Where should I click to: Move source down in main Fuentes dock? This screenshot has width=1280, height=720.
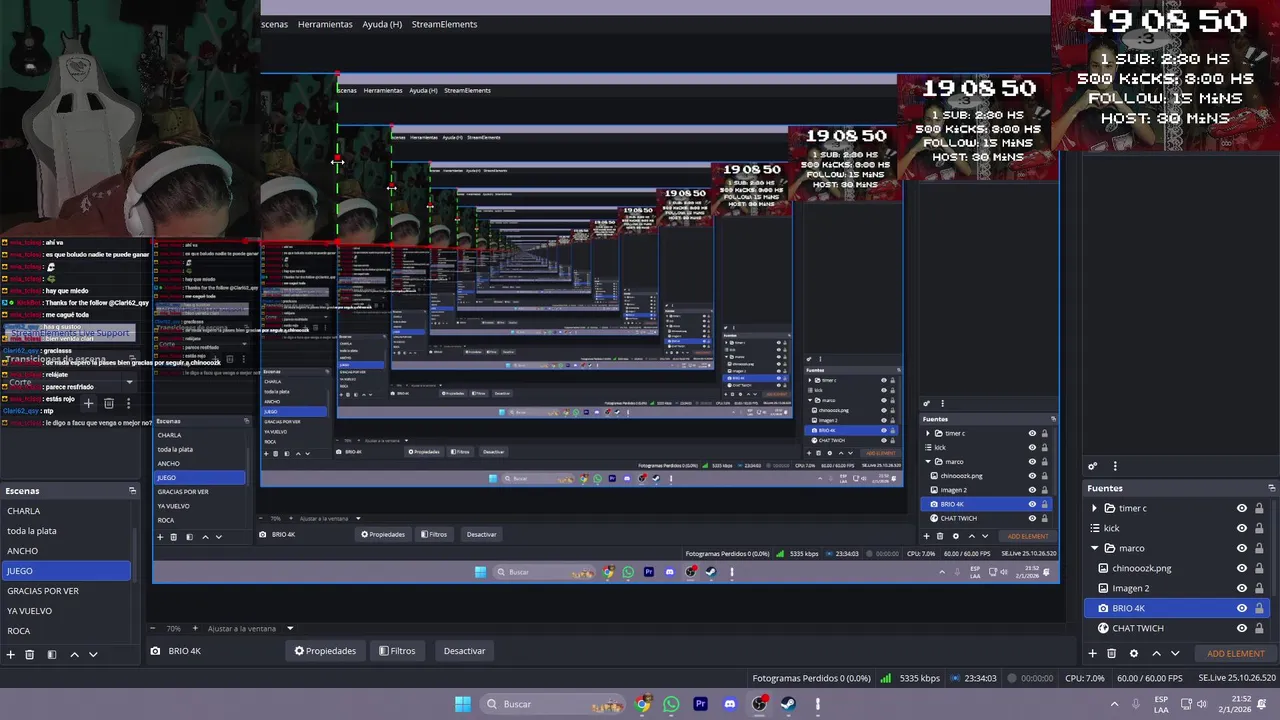pyautogui.click(x=1175, y=653)
